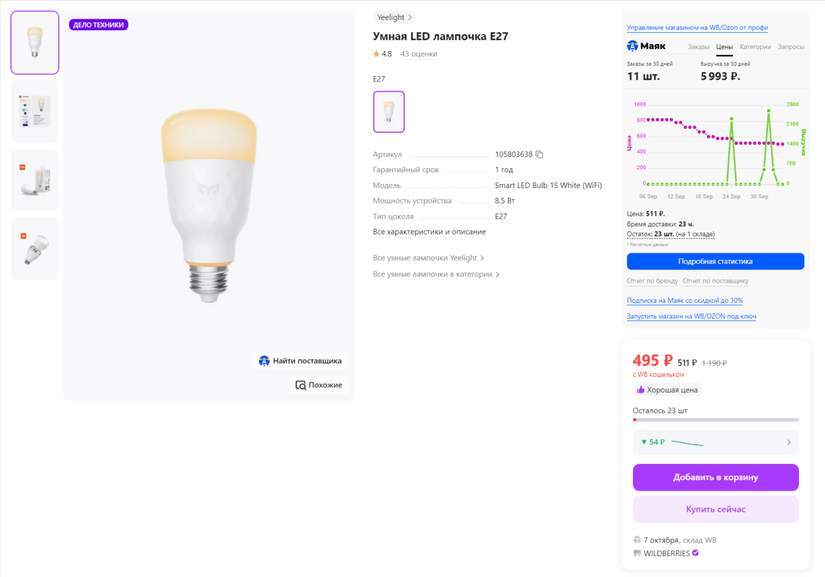825x577 pixels.
Task: Open the Запросы tab
Action: (791, 47)
